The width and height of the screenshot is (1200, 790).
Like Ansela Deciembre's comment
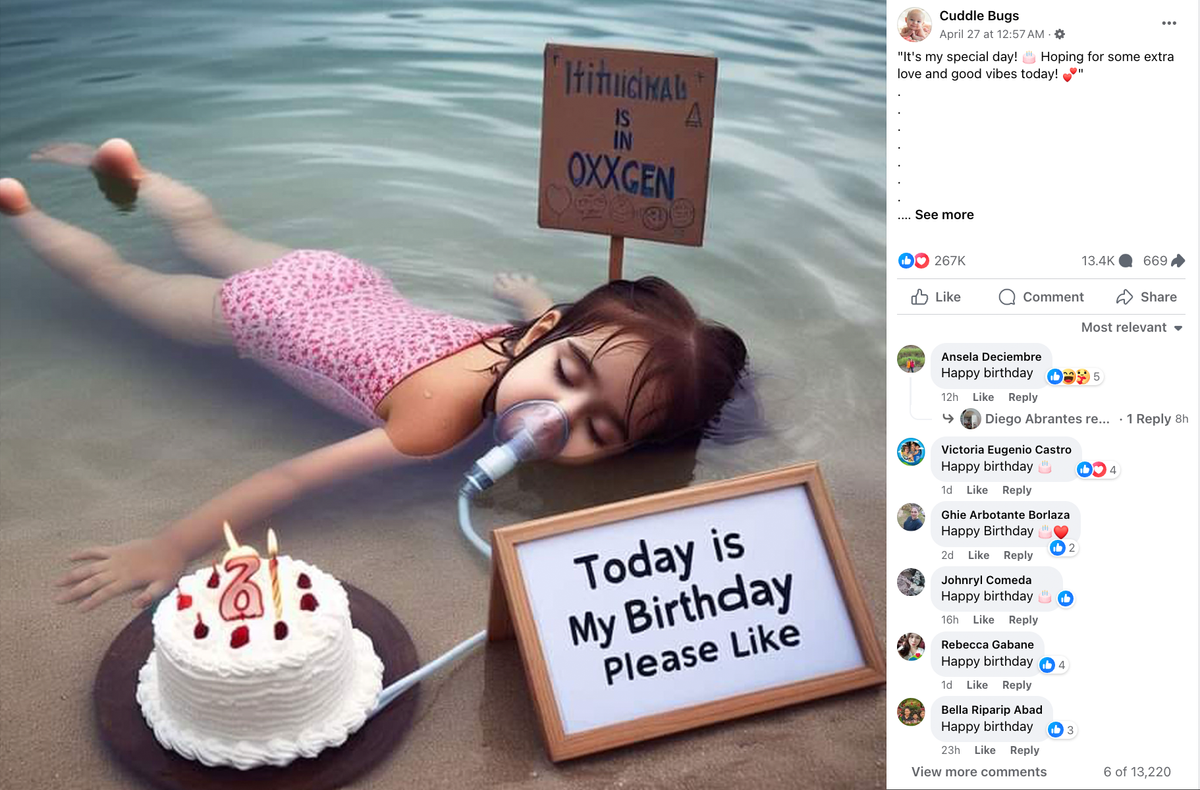(983, 397)
